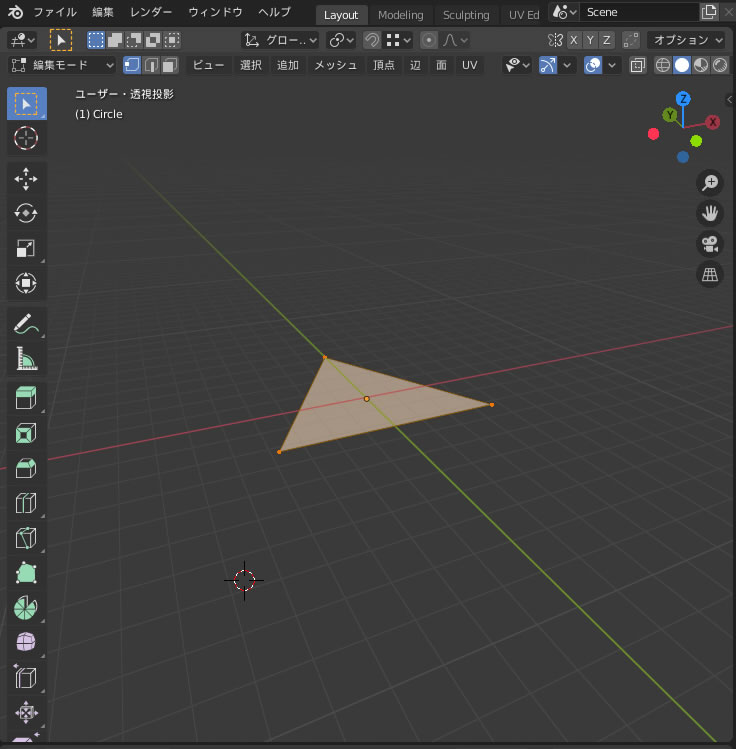Select the Move tool in the toolbar
The image size is (736, 749).
click(26, 178)
